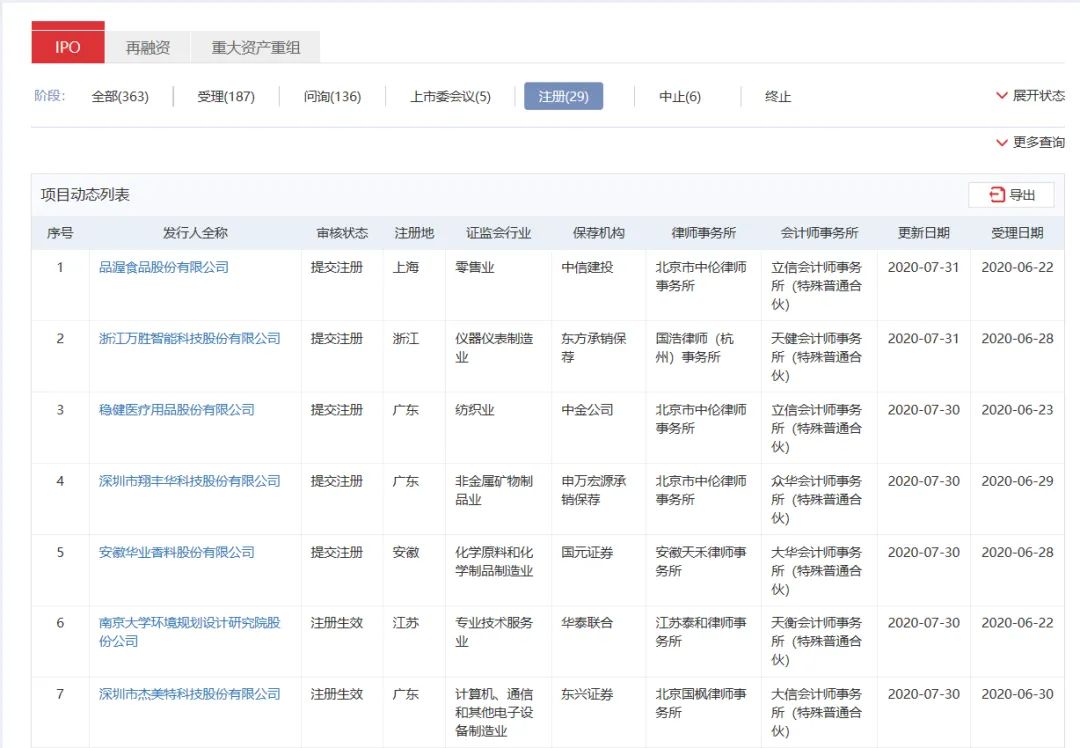Select the 上市委会议(5) stage filter
The height and width of the screenshot is (748, 1080).
pyautogui.click(x=450, y=97)
